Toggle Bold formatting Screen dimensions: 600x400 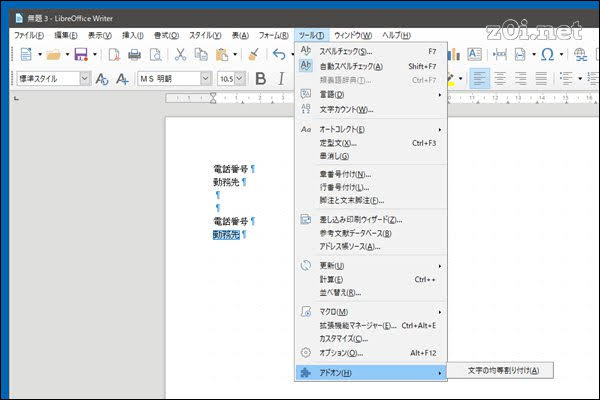[261, 79]
